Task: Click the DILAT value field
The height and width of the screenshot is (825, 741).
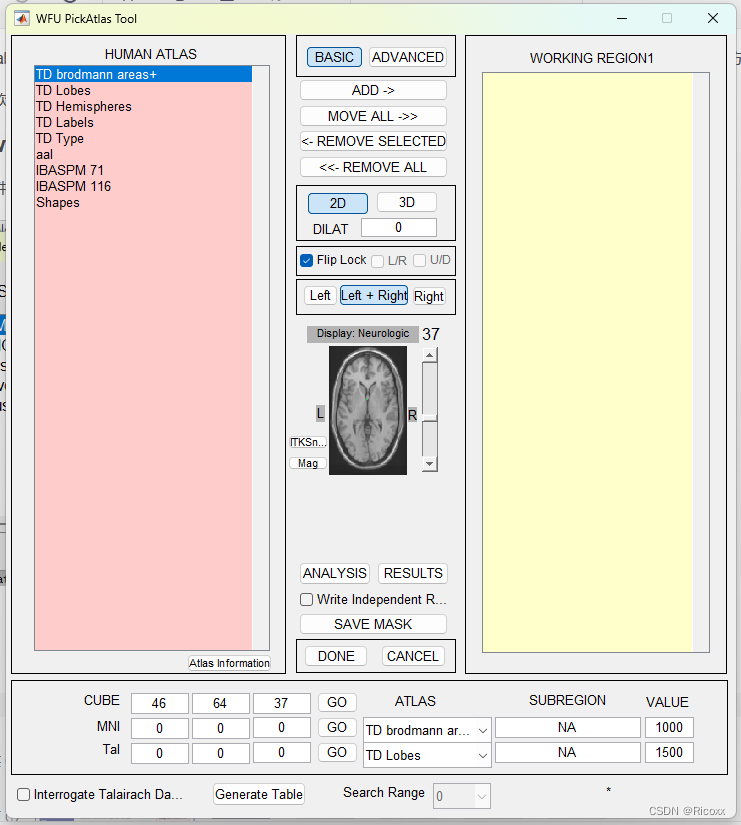Action: click(398, 227)
